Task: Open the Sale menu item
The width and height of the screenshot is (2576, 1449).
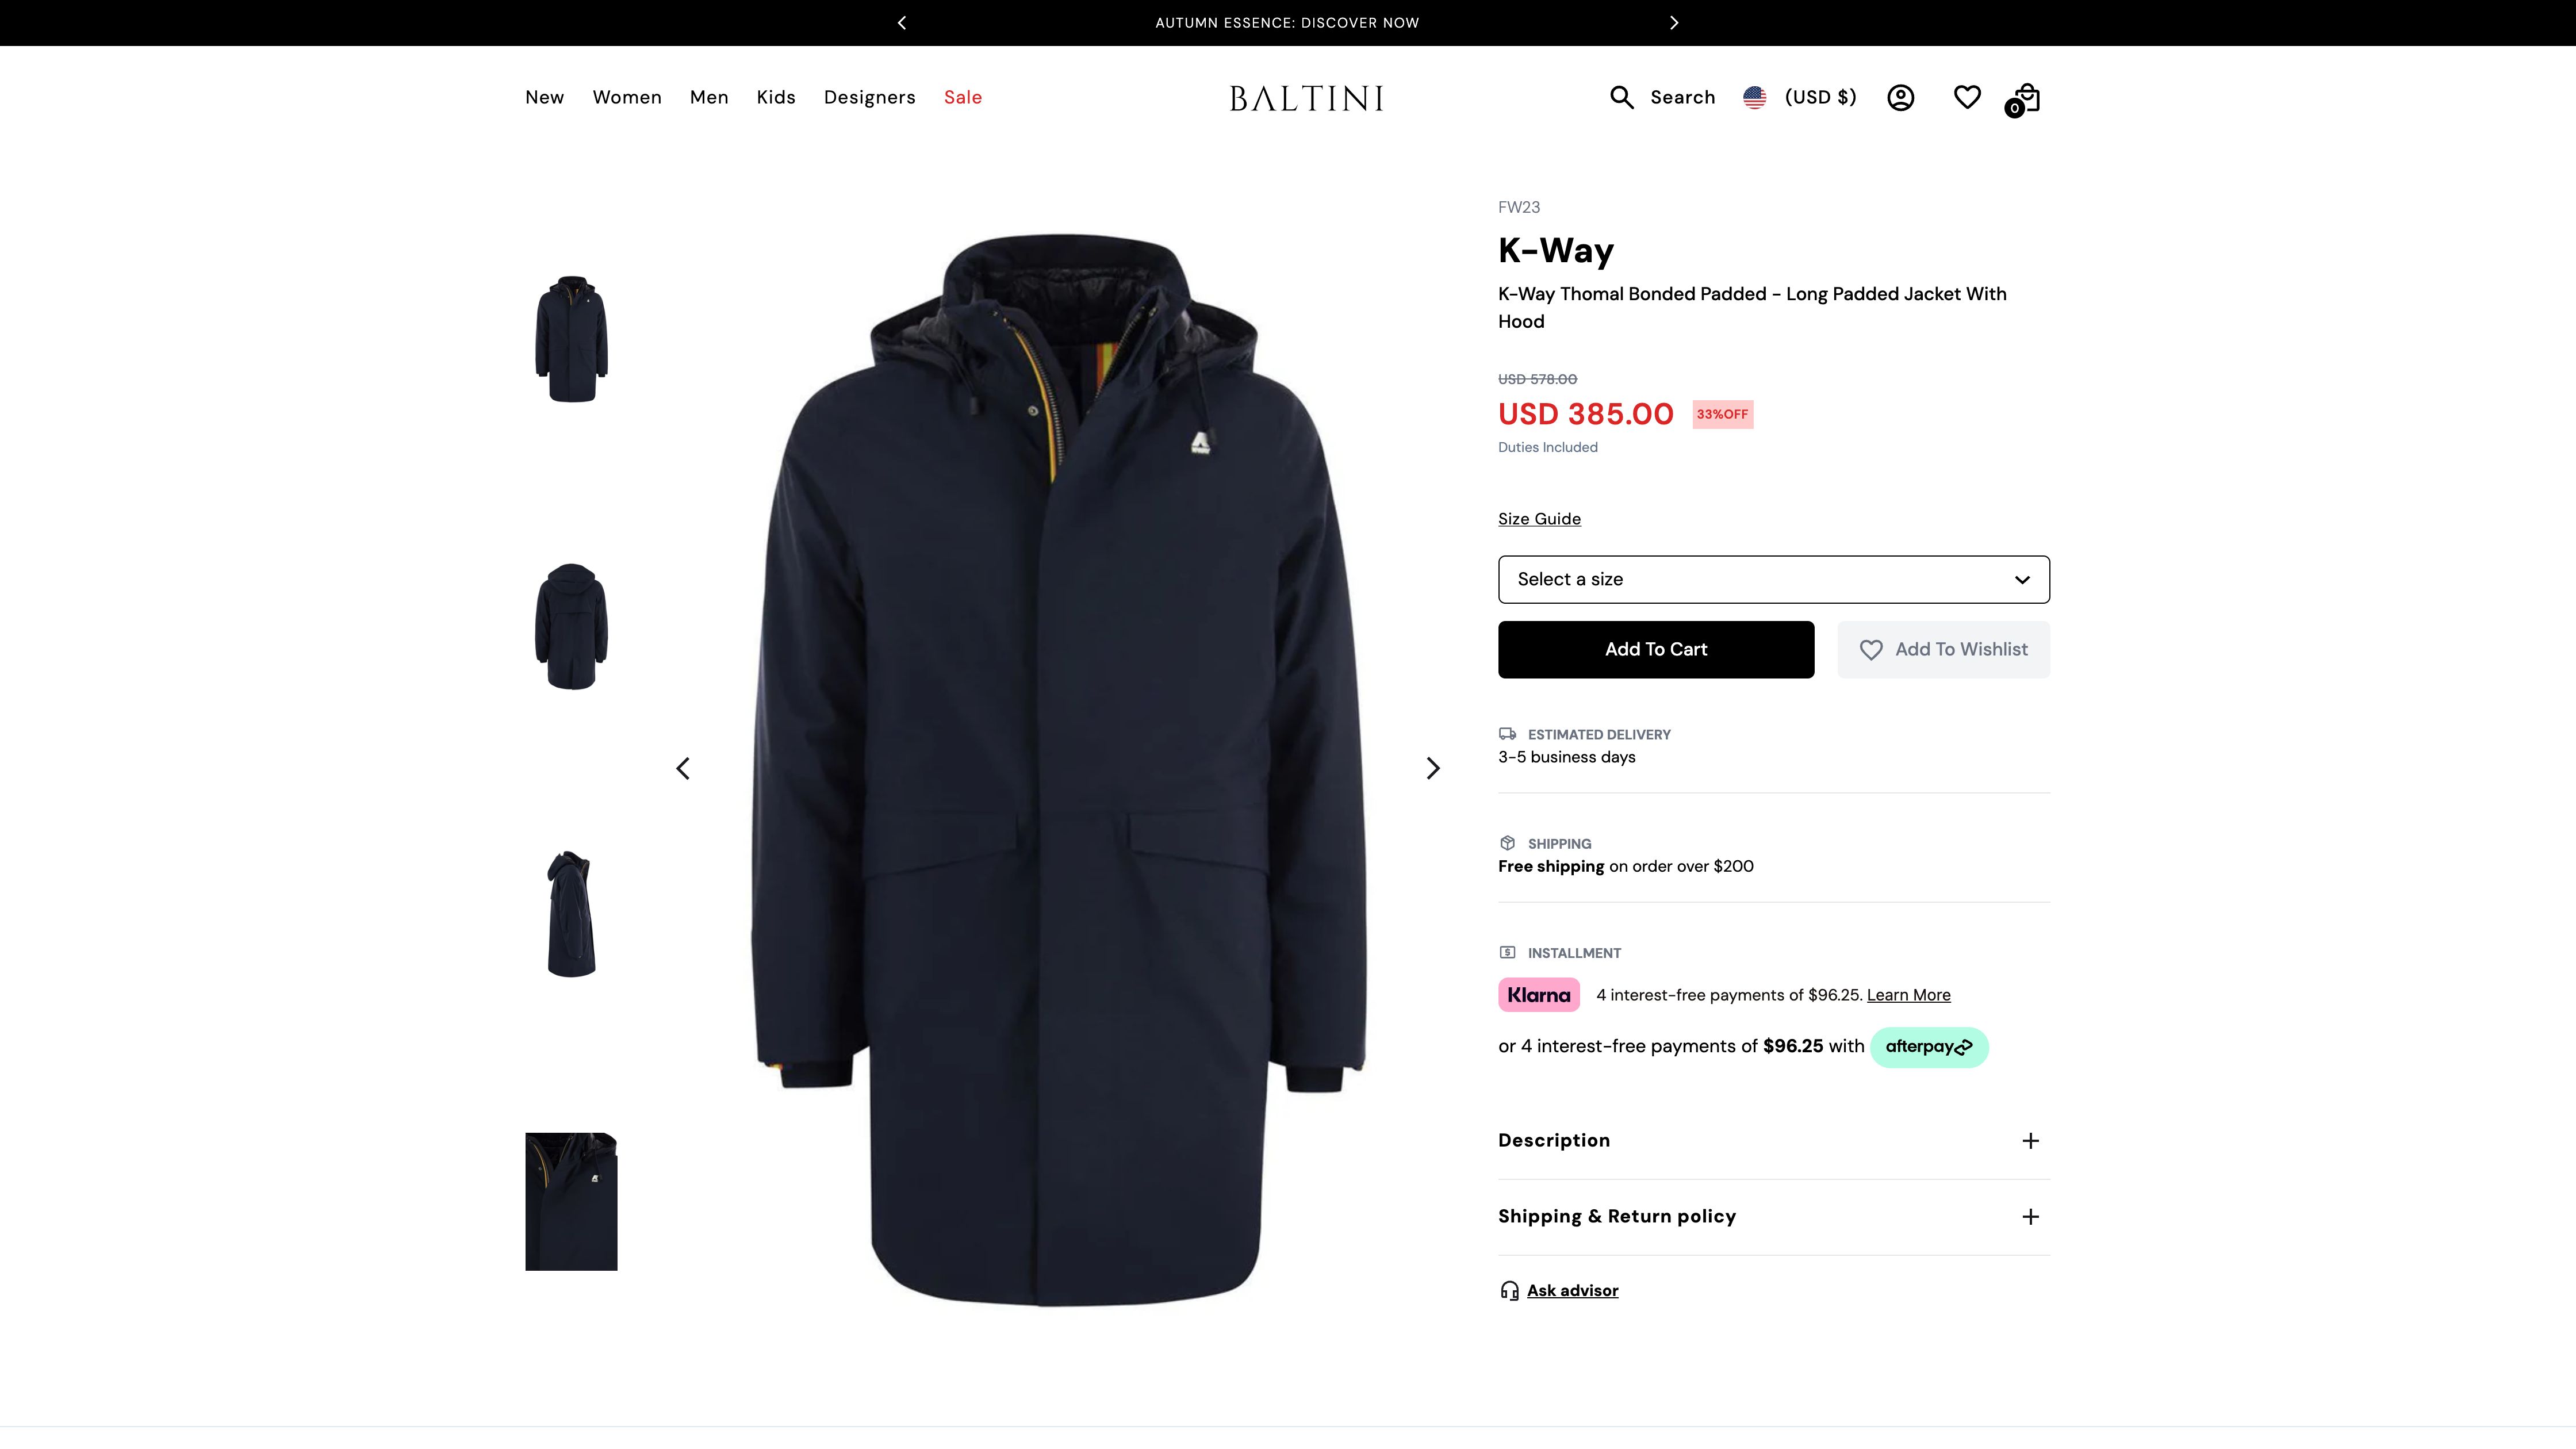Action: tap(963, 97)
